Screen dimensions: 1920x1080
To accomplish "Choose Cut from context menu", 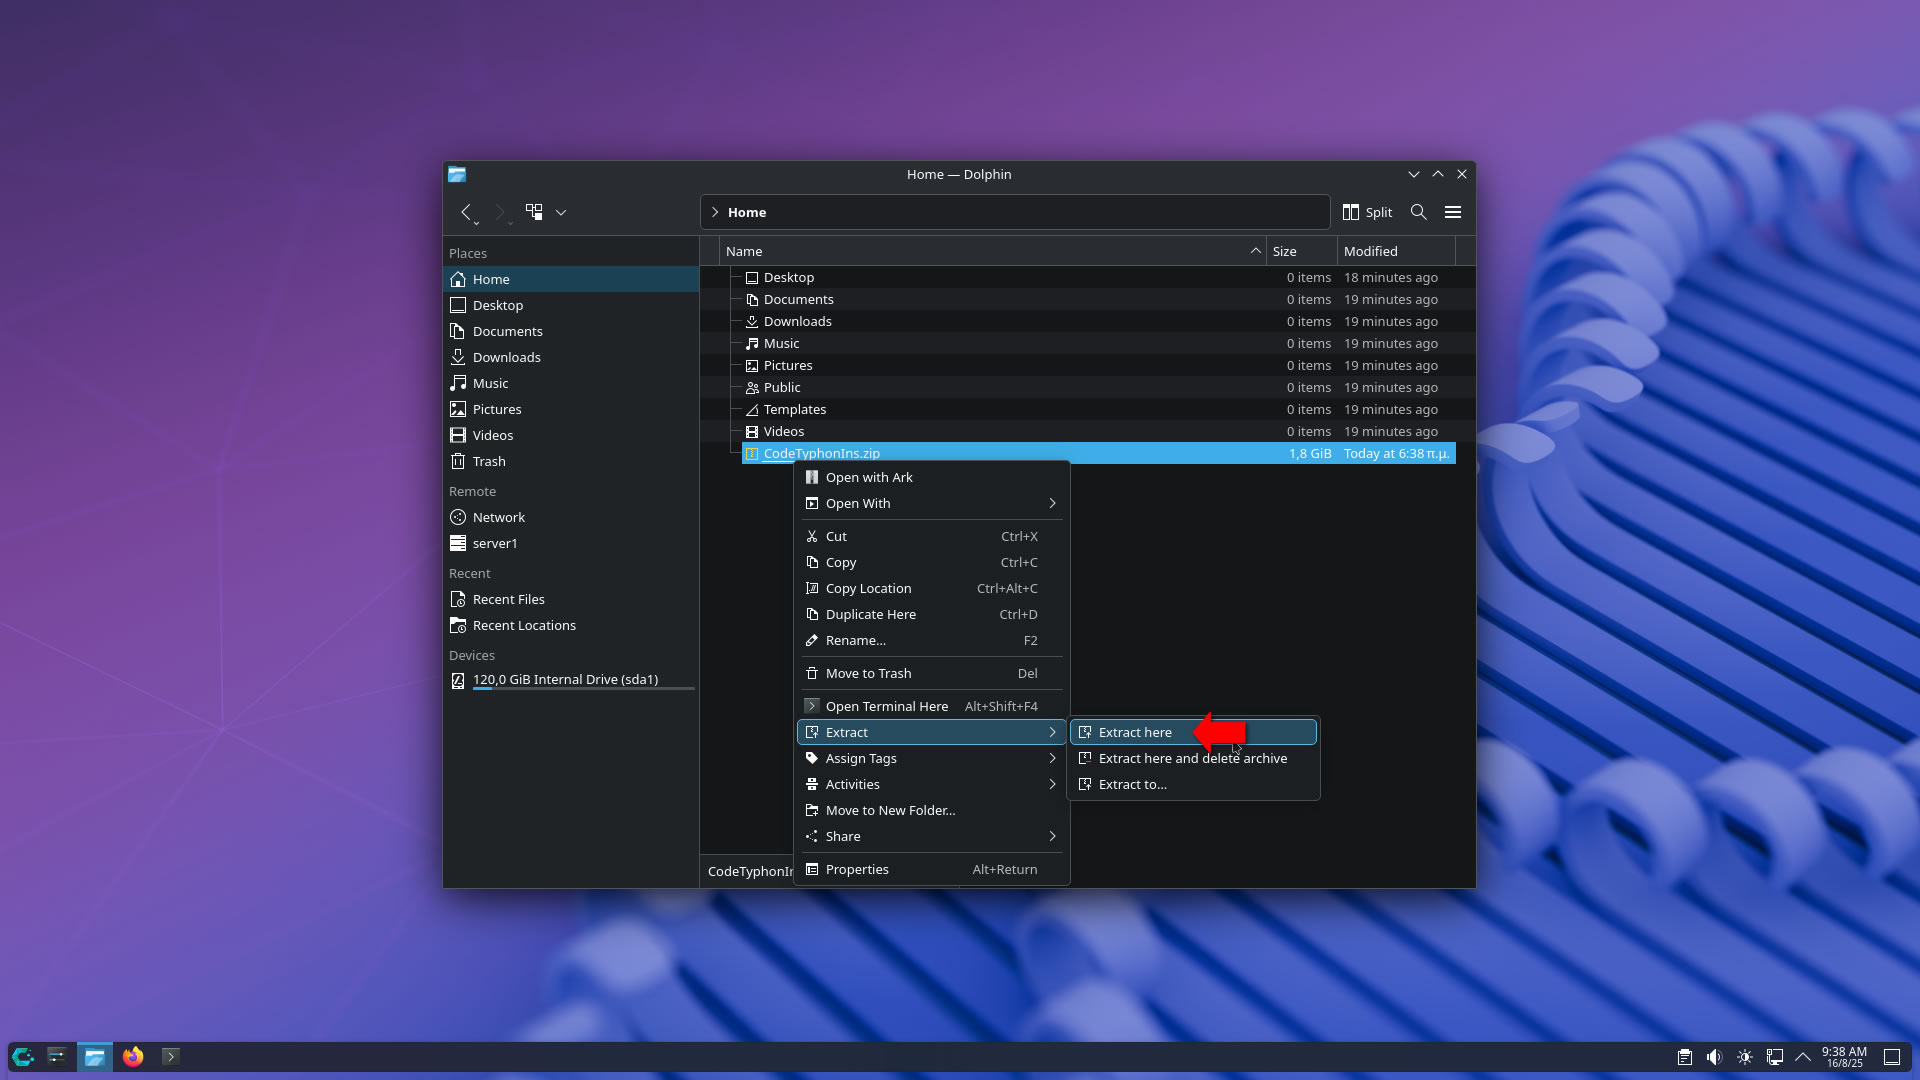I will pos(931,536).
